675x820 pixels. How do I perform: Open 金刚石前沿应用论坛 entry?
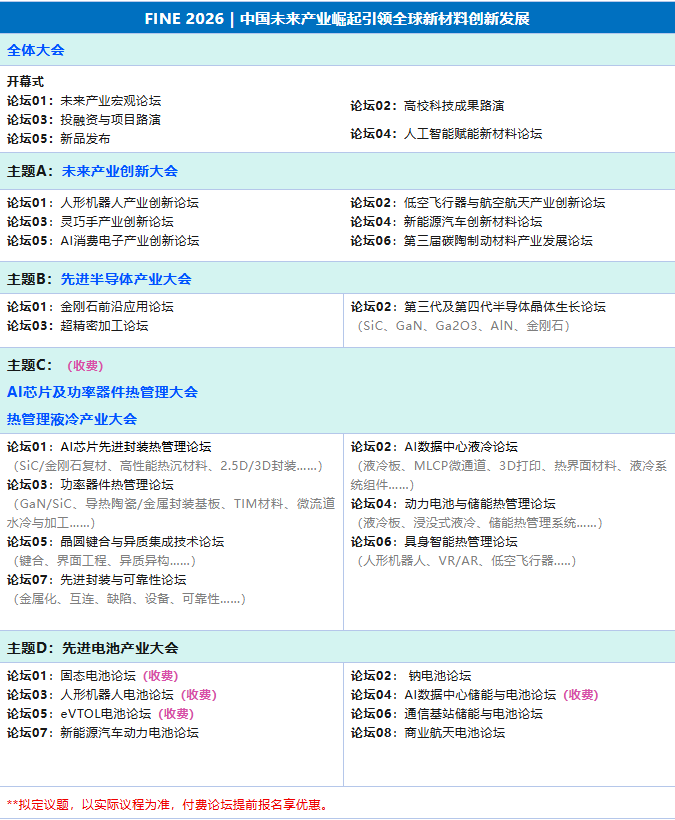[116, 307]
